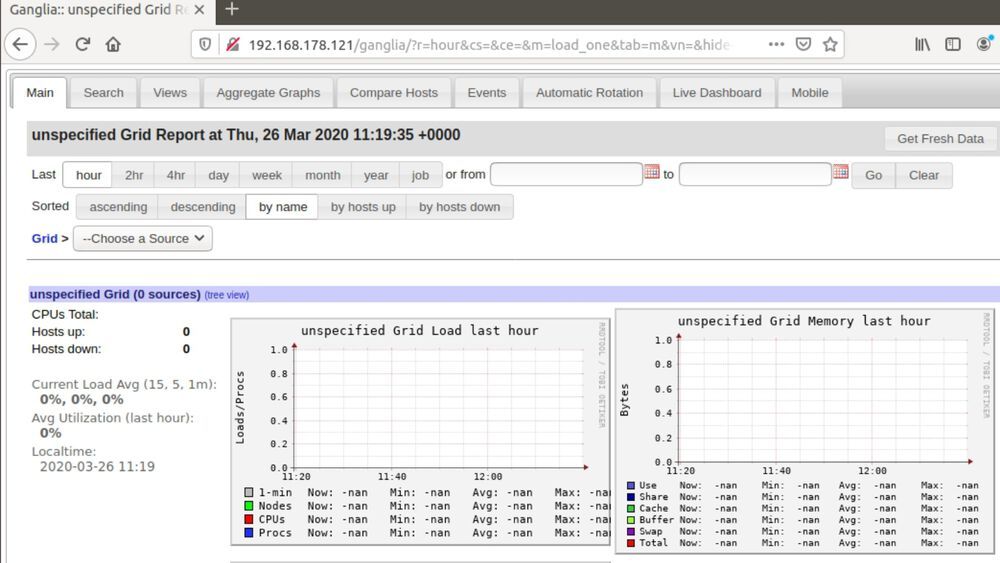Go to the browser home page

[113, 44]
